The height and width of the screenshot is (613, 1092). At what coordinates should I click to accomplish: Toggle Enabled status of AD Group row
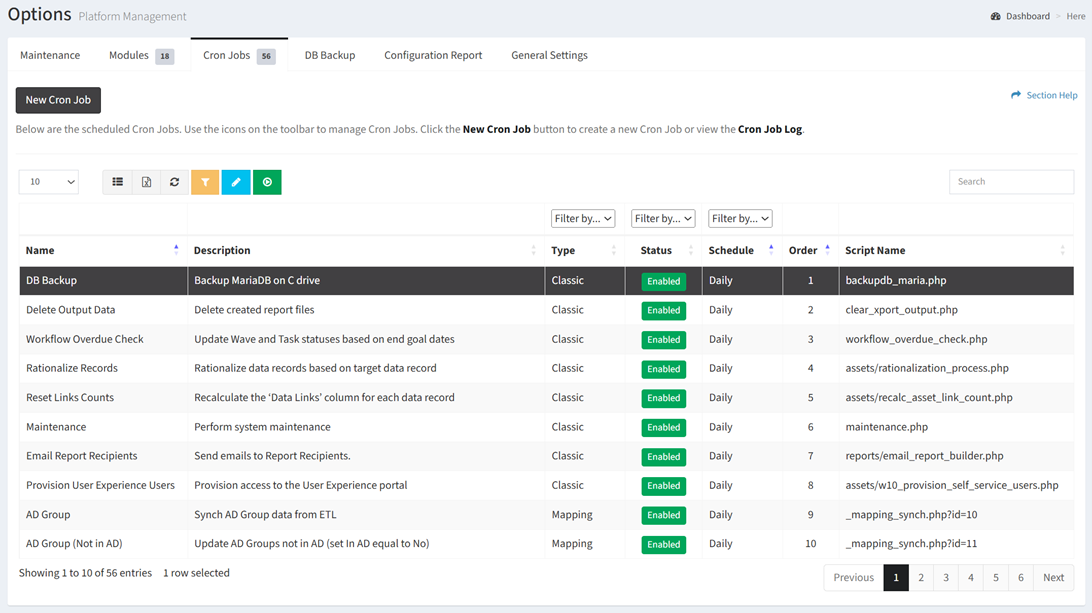663,515
